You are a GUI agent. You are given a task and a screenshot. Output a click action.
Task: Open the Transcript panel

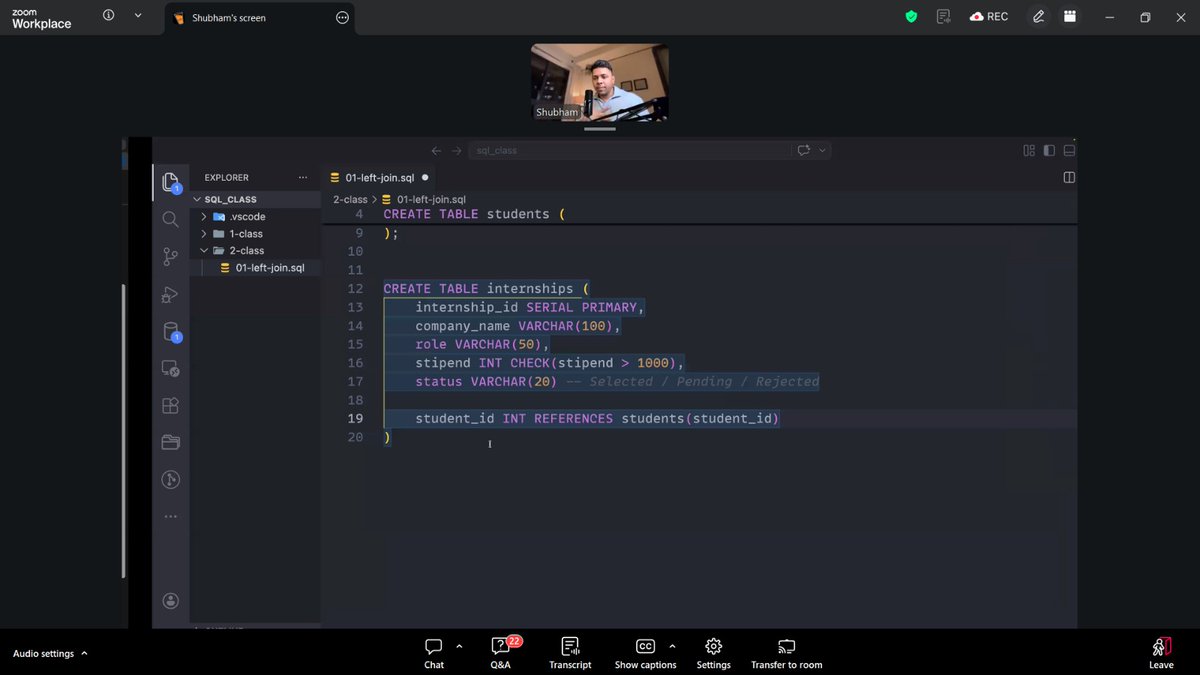pyautogui.click(x=570, y=653)
